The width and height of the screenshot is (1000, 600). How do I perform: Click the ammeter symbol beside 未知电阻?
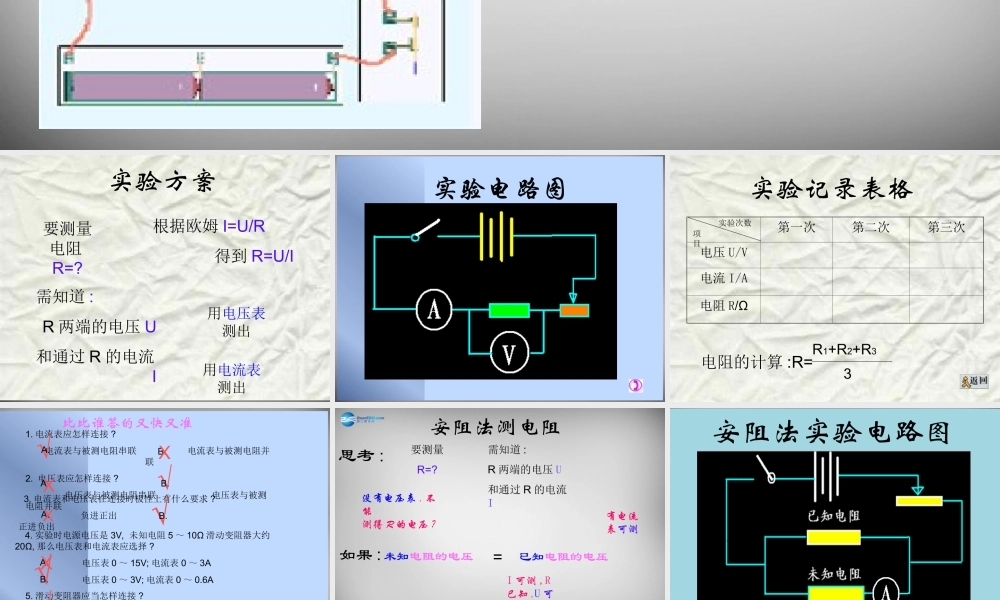coord(885,589)
